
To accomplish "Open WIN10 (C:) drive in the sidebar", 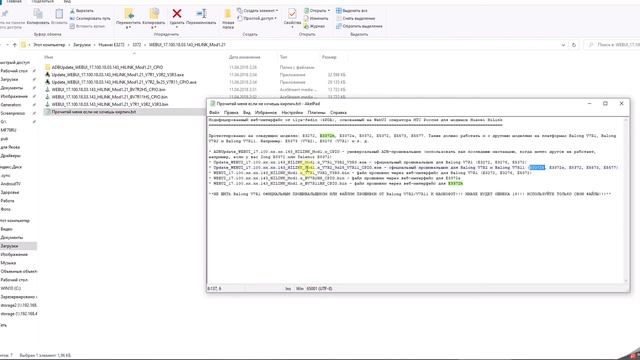I will (x=11, y=289).
